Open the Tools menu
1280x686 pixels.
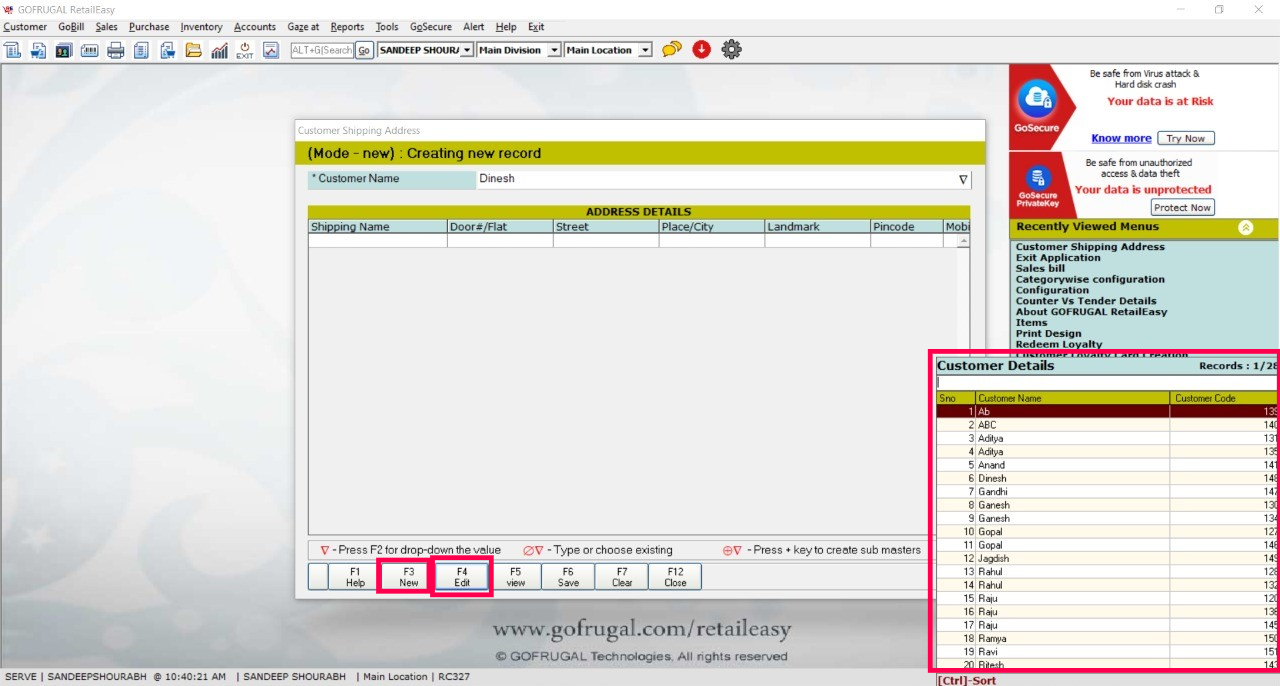387,27
